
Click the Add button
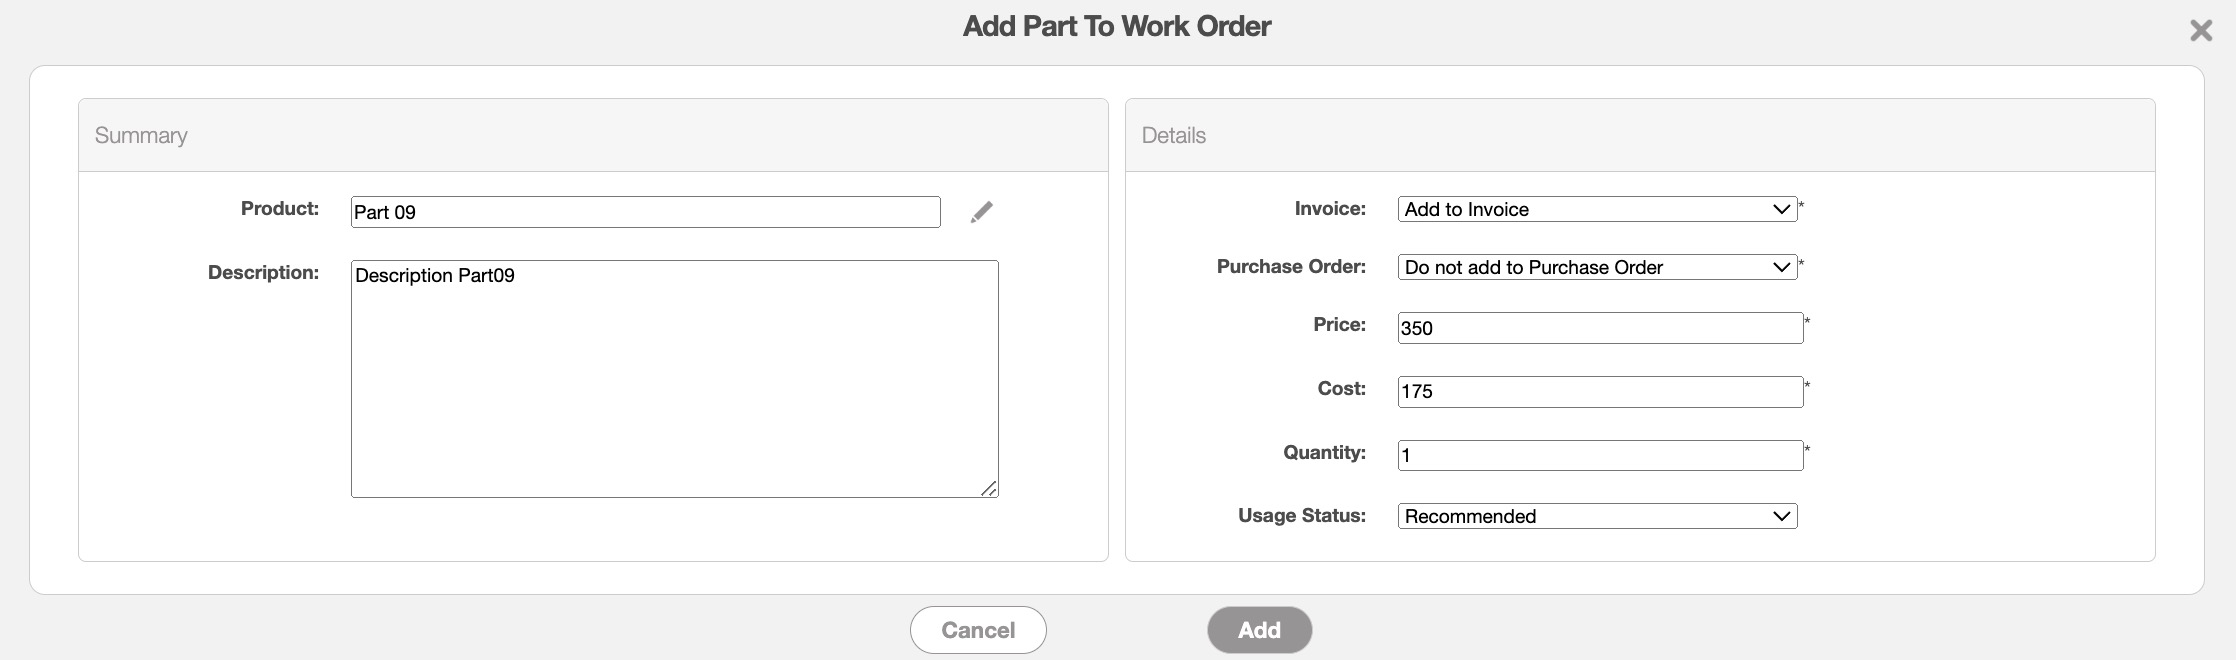pos(1258,630)
